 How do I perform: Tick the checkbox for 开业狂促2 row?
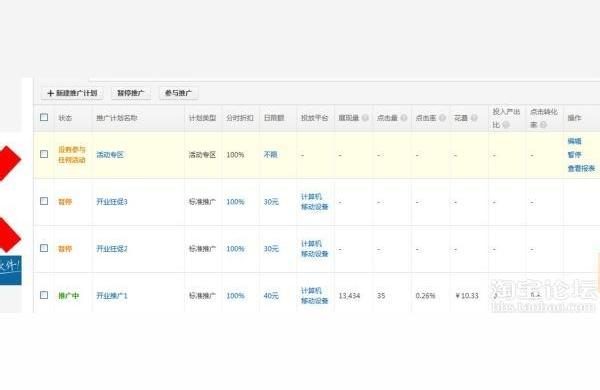click(x=44, y=248)
